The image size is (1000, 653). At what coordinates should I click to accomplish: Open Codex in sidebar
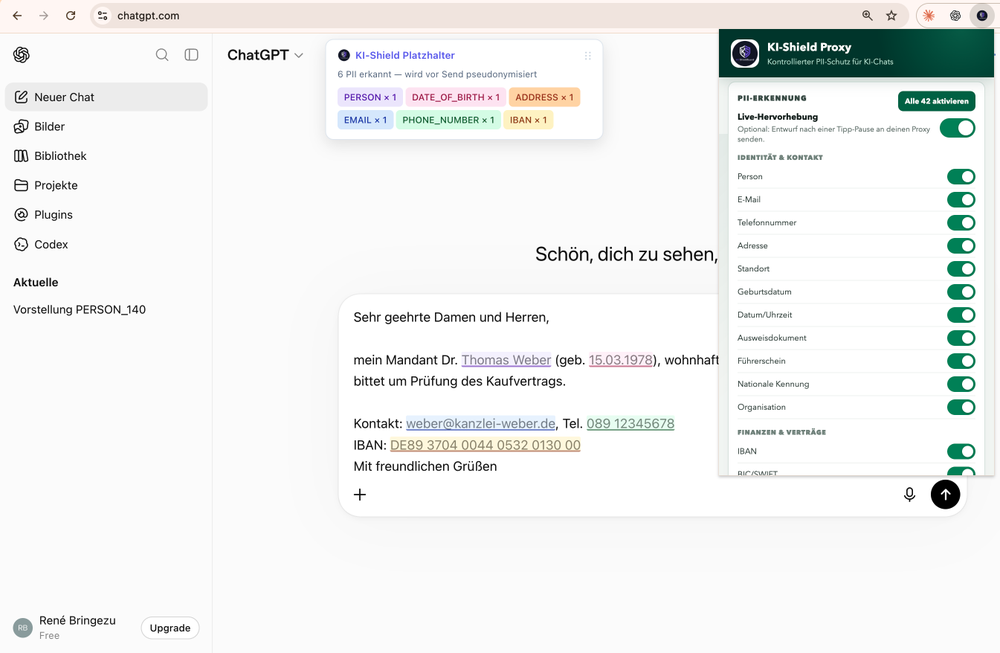coord(106,244)
